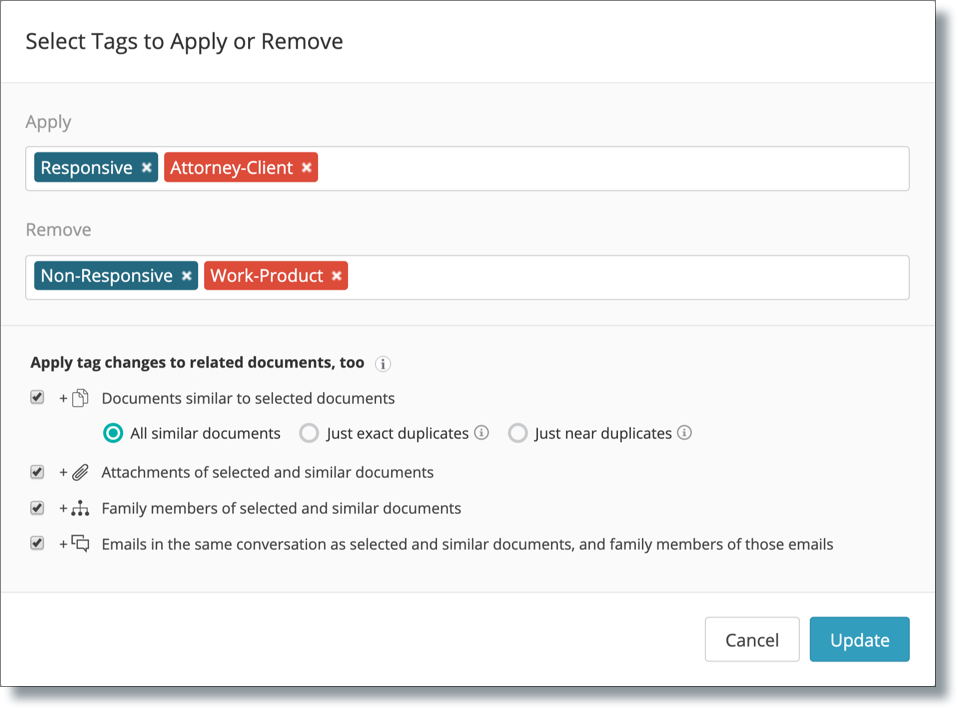Uncheck Attachments of selected and similar documents

37,472
